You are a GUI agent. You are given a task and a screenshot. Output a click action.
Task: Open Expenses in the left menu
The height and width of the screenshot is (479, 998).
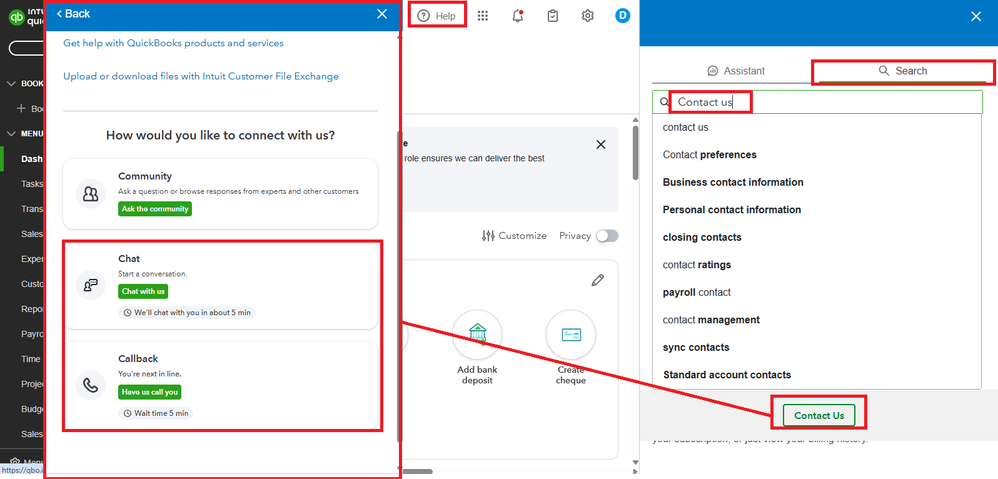(32, 259)
